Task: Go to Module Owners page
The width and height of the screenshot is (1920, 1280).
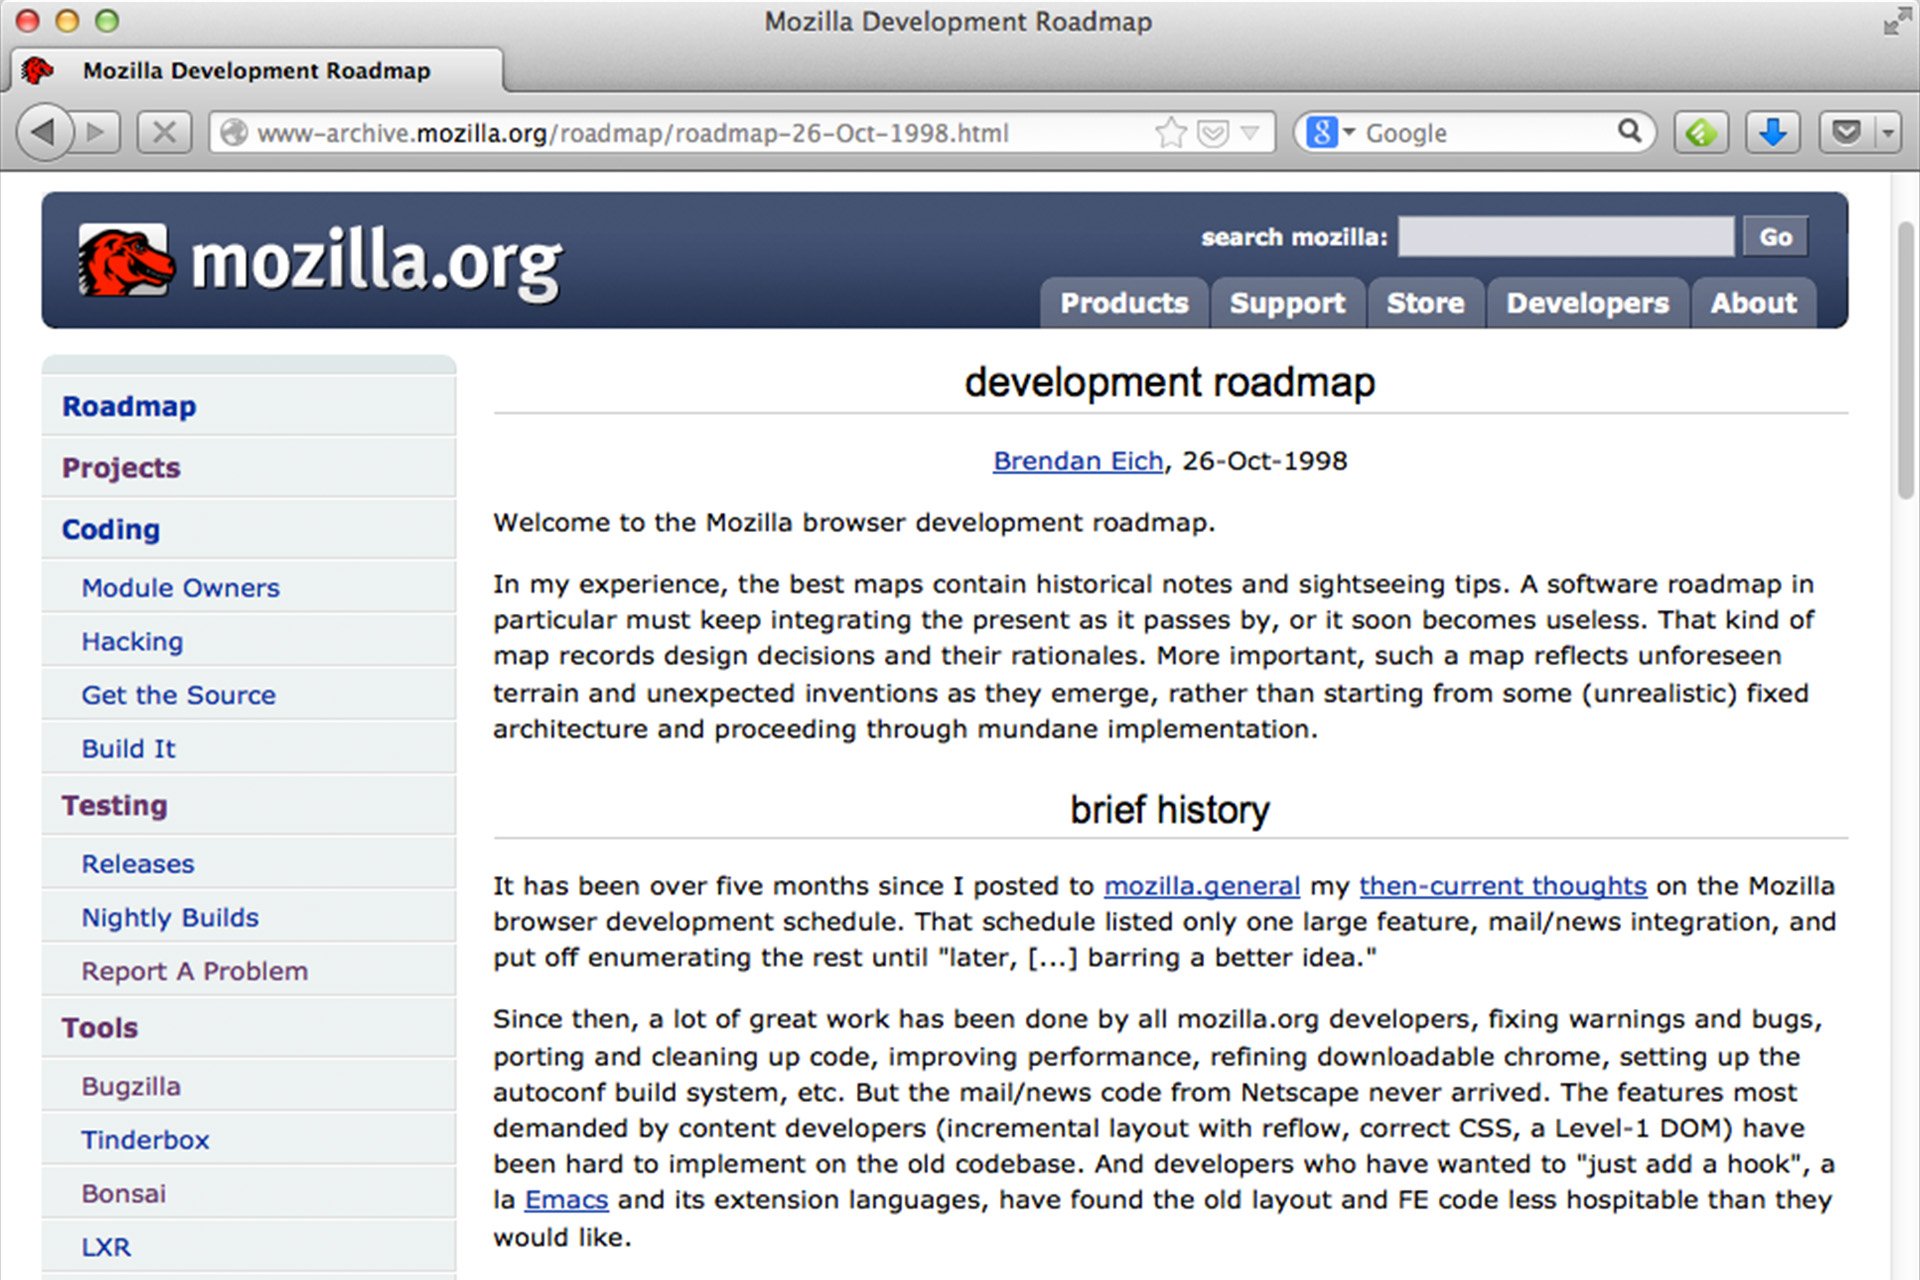Action: 180,588
